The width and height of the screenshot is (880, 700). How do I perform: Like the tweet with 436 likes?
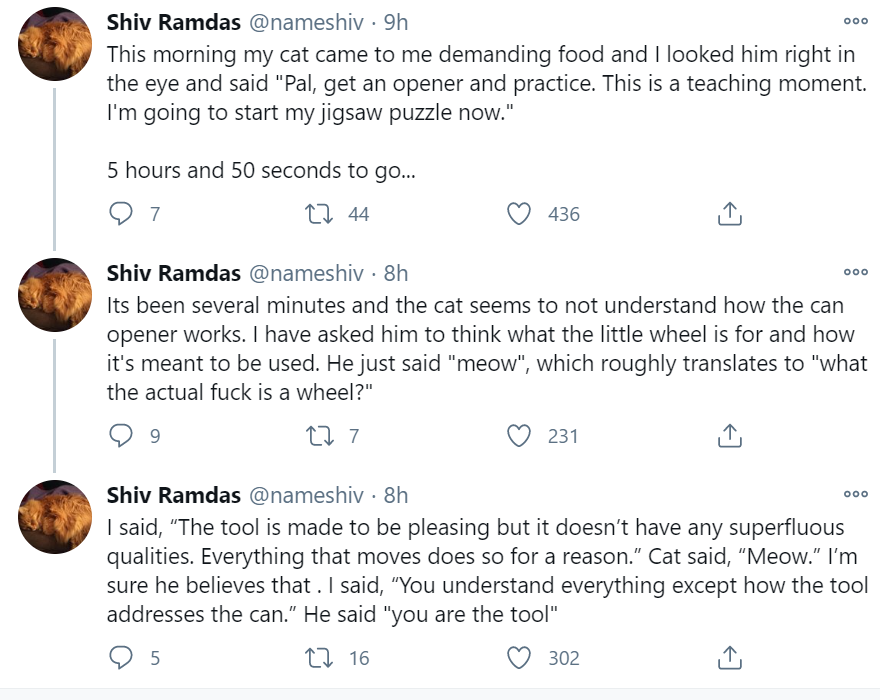pyautogui.click(x=518, y=214)
